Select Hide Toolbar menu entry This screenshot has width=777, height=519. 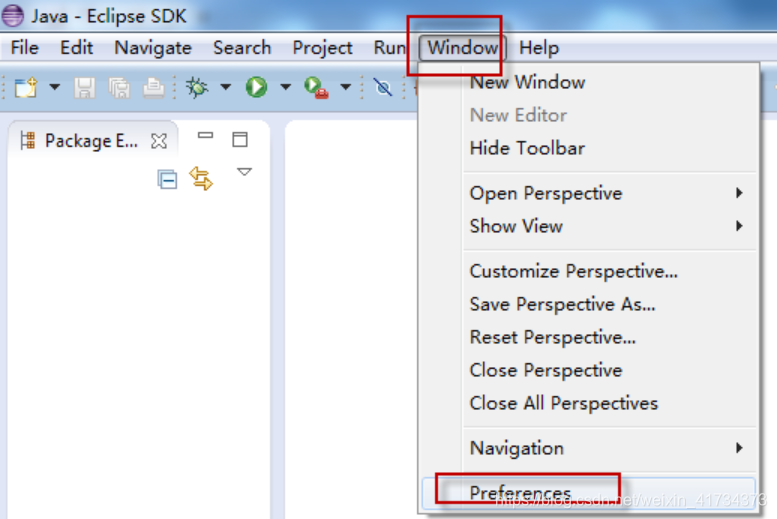589,148
